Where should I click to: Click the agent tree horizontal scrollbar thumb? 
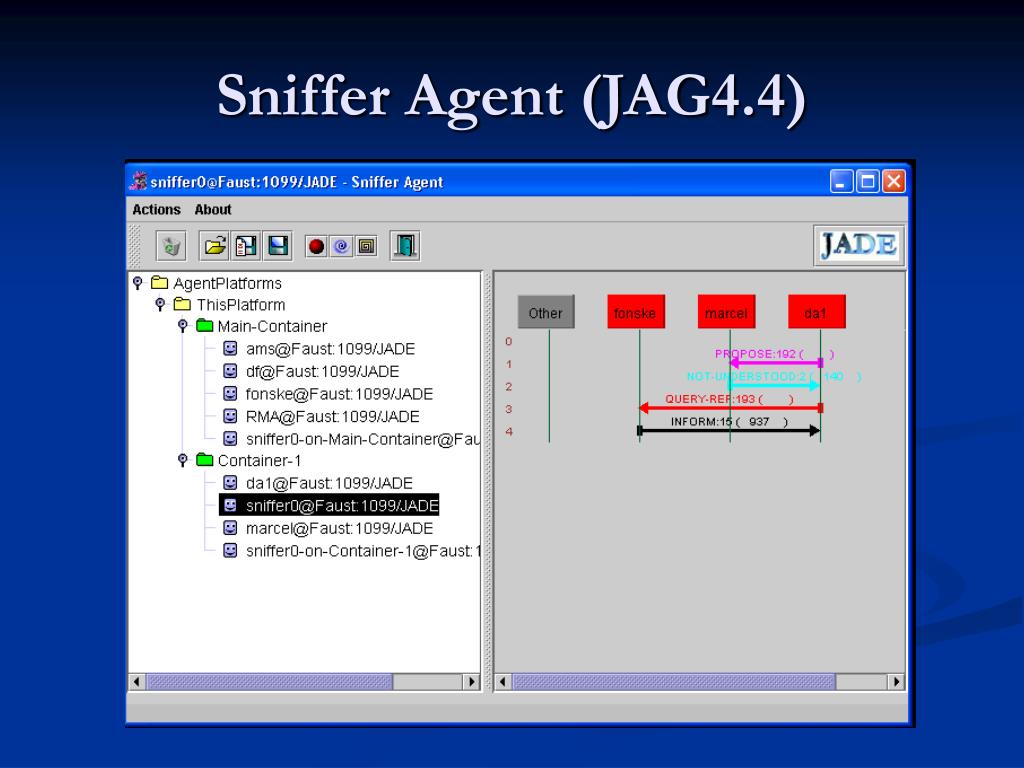click(x=269, y=682)
